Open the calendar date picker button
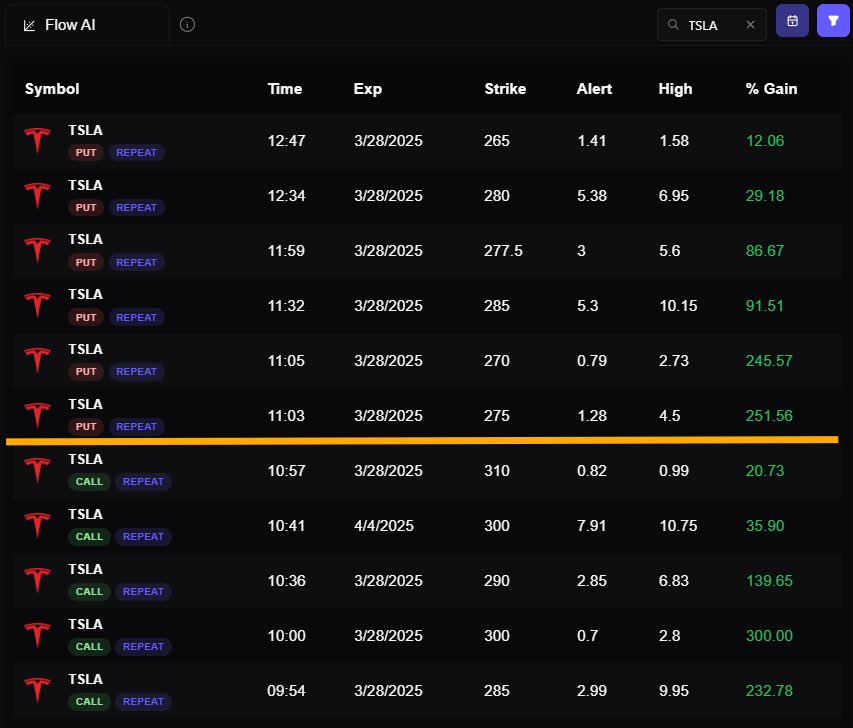This screenshot has width=853, height=728. coord(792,21)
